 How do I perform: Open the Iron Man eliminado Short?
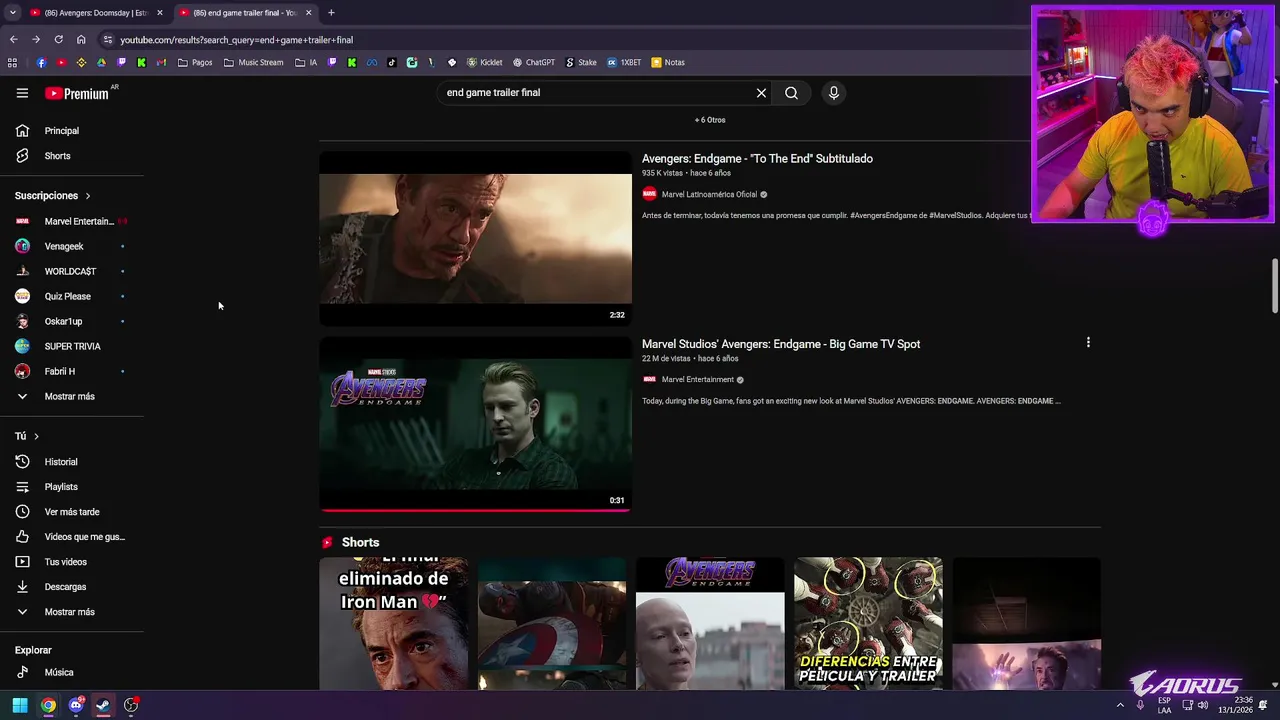(394, 623)
